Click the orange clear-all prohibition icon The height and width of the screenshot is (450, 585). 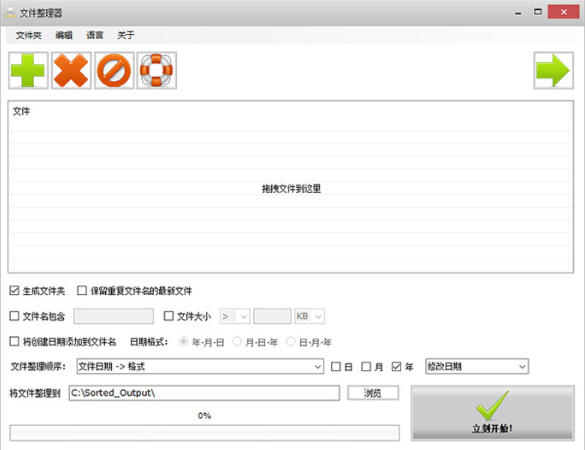[x=114, y=71]
